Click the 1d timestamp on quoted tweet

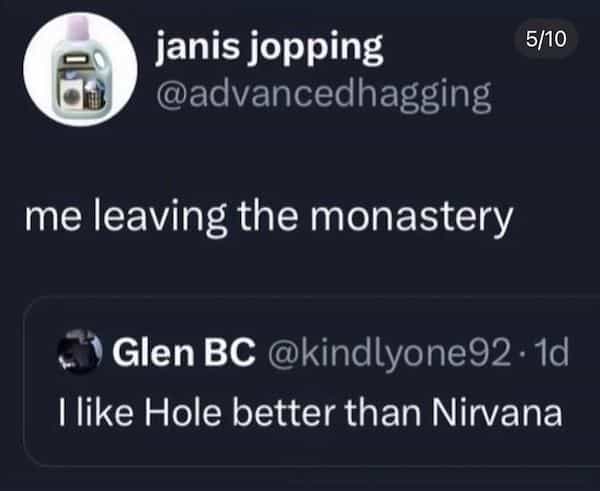551,353
